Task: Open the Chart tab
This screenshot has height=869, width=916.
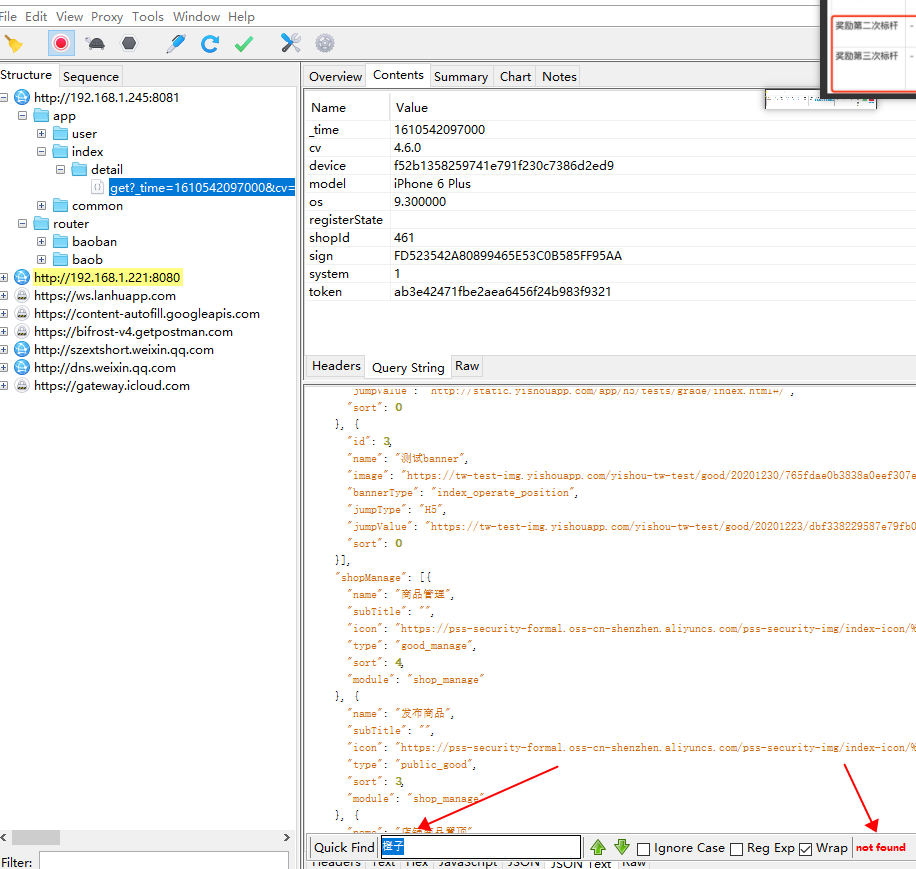Action: (x=515, y=77)
